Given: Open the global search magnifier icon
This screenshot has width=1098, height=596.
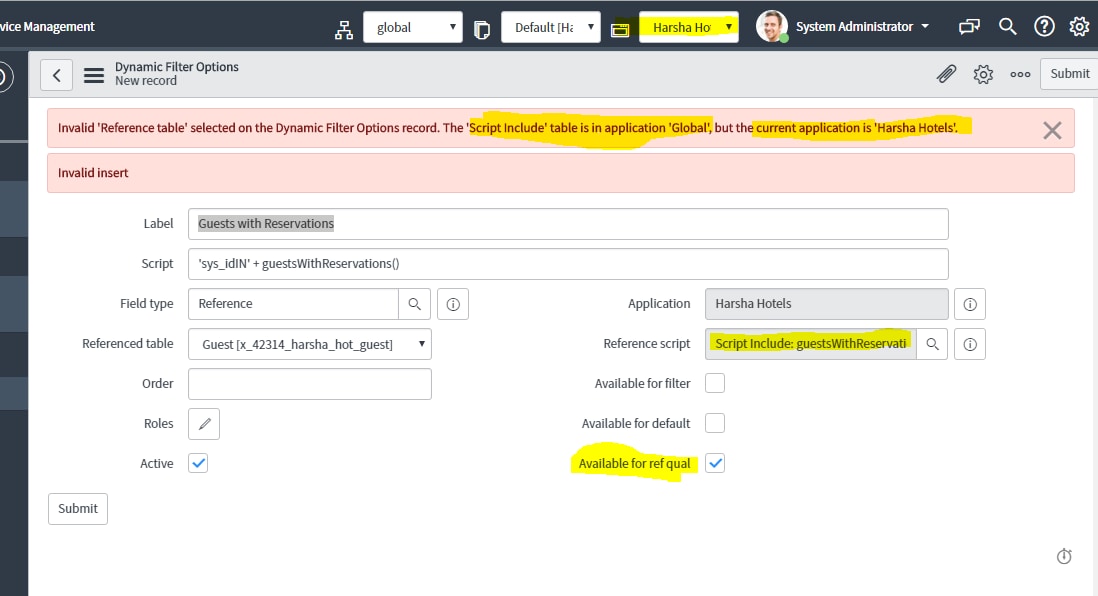Looking at the screenshot, I should pyautogui.click(x=1007, y=27).
